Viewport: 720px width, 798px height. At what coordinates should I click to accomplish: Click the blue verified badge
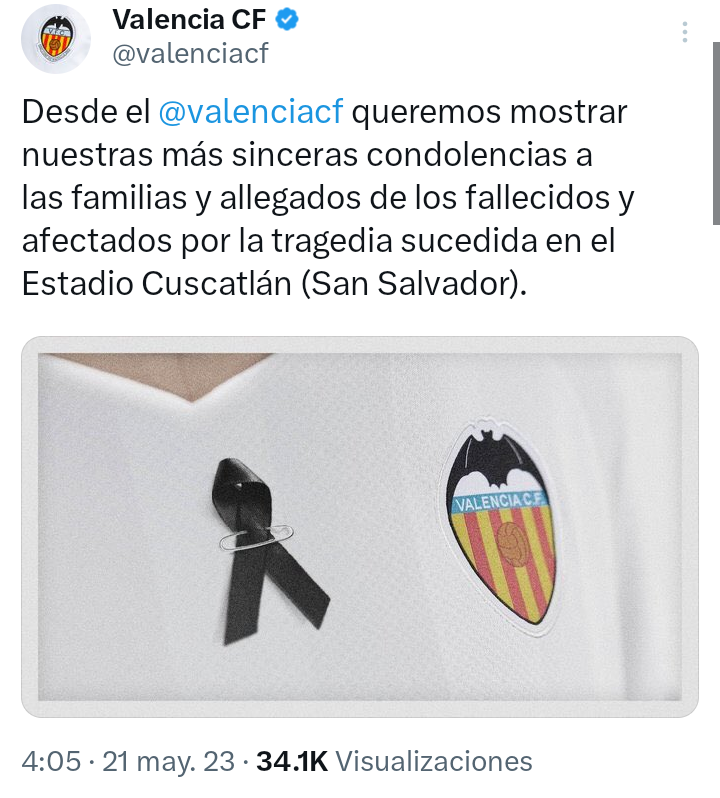click(287, 20)
